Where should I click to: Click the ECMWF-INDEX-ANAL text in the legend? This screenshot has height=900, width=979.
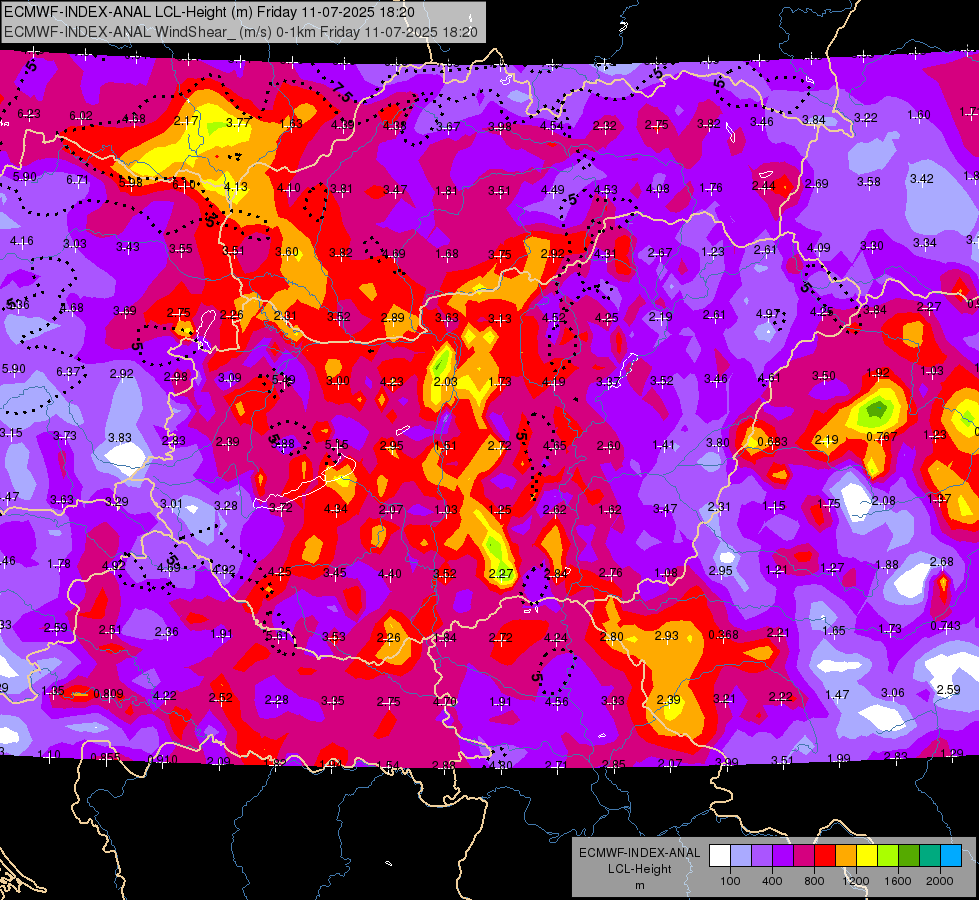(639, 853)
